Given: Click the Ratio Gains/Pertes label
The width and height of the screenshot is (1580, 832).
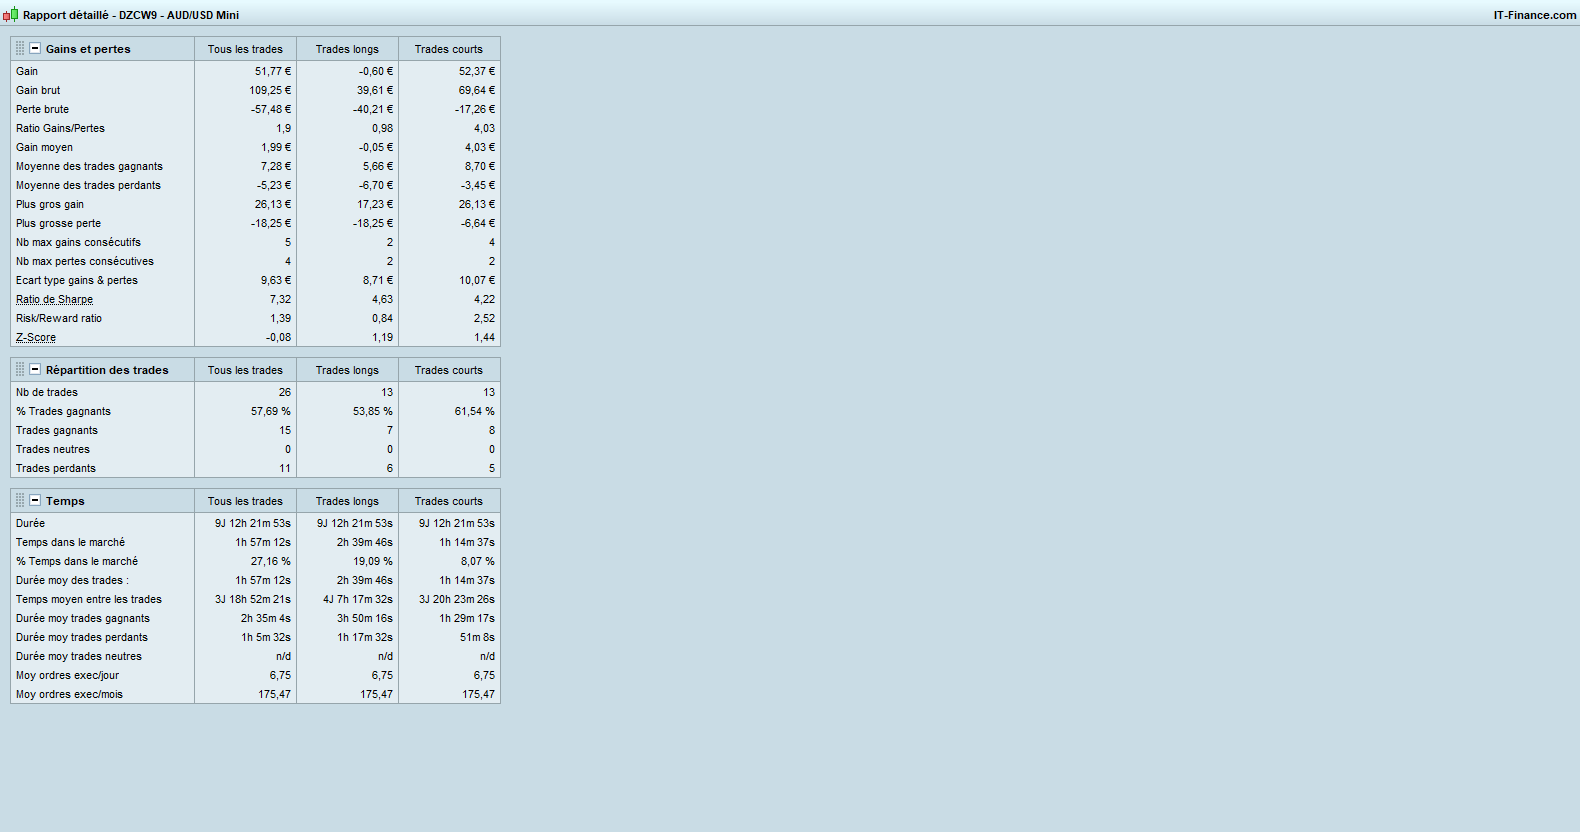Looking at the screenshot, I should click(x=60, y=128).
